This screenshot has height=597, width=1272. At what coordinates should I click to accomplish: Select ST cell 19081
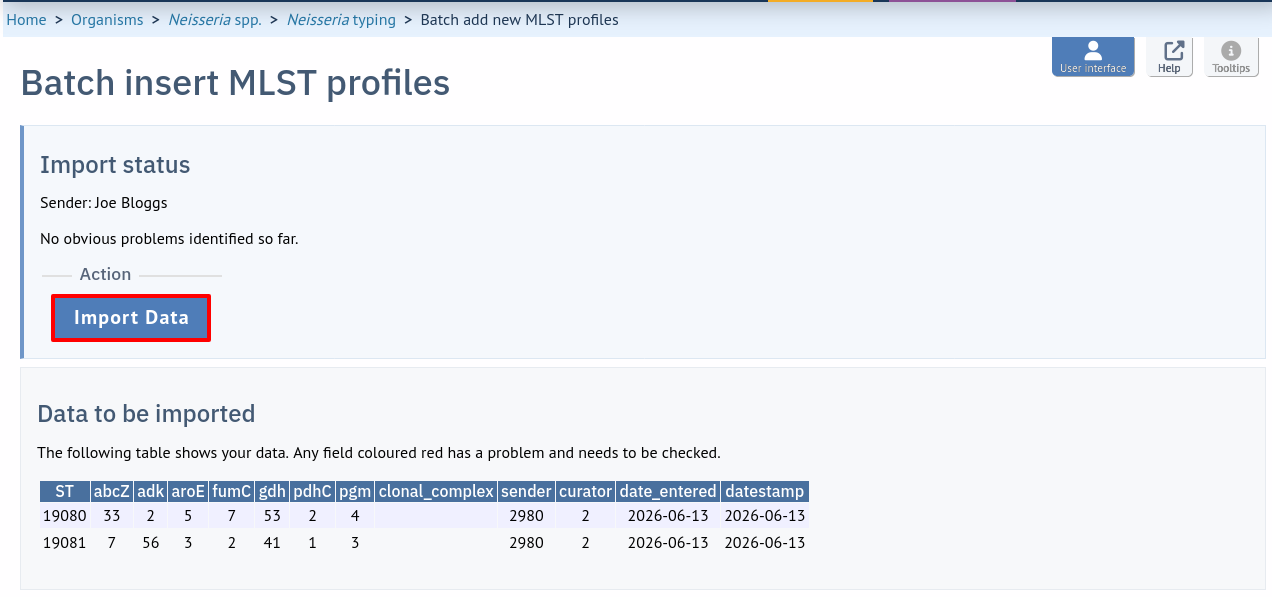pos(64,542)
